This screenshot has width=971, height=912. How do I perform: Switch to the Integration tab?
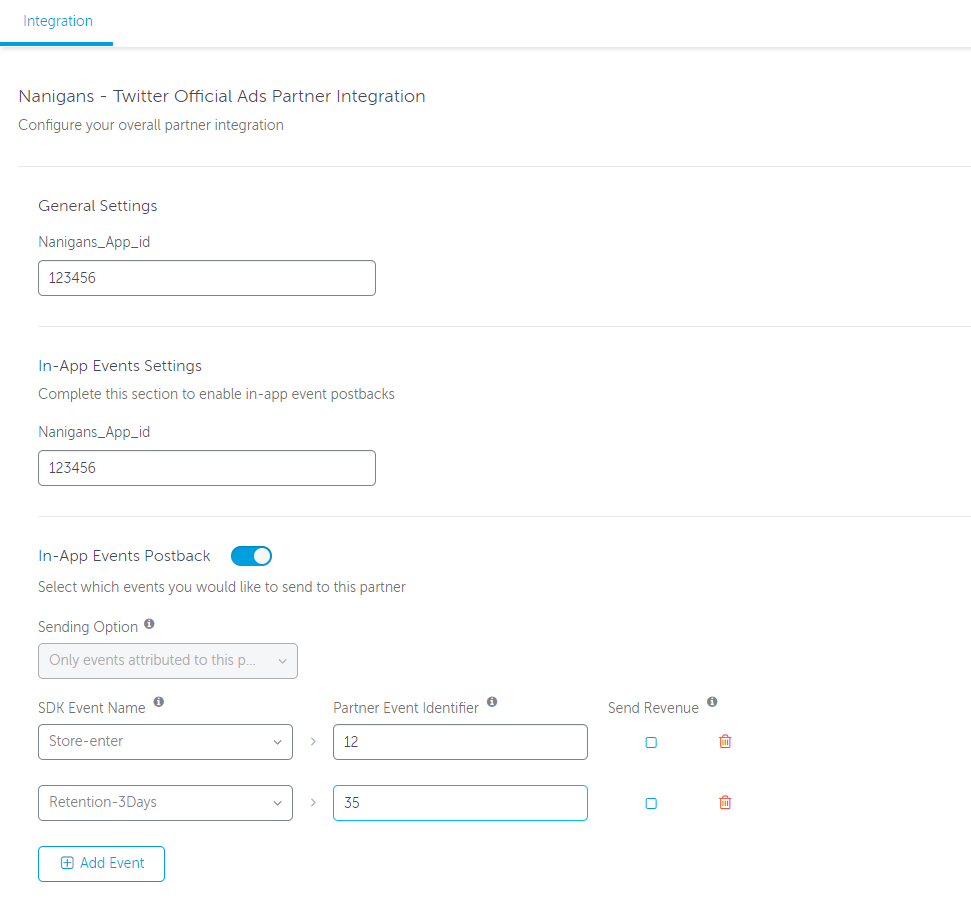pos(58,21)
